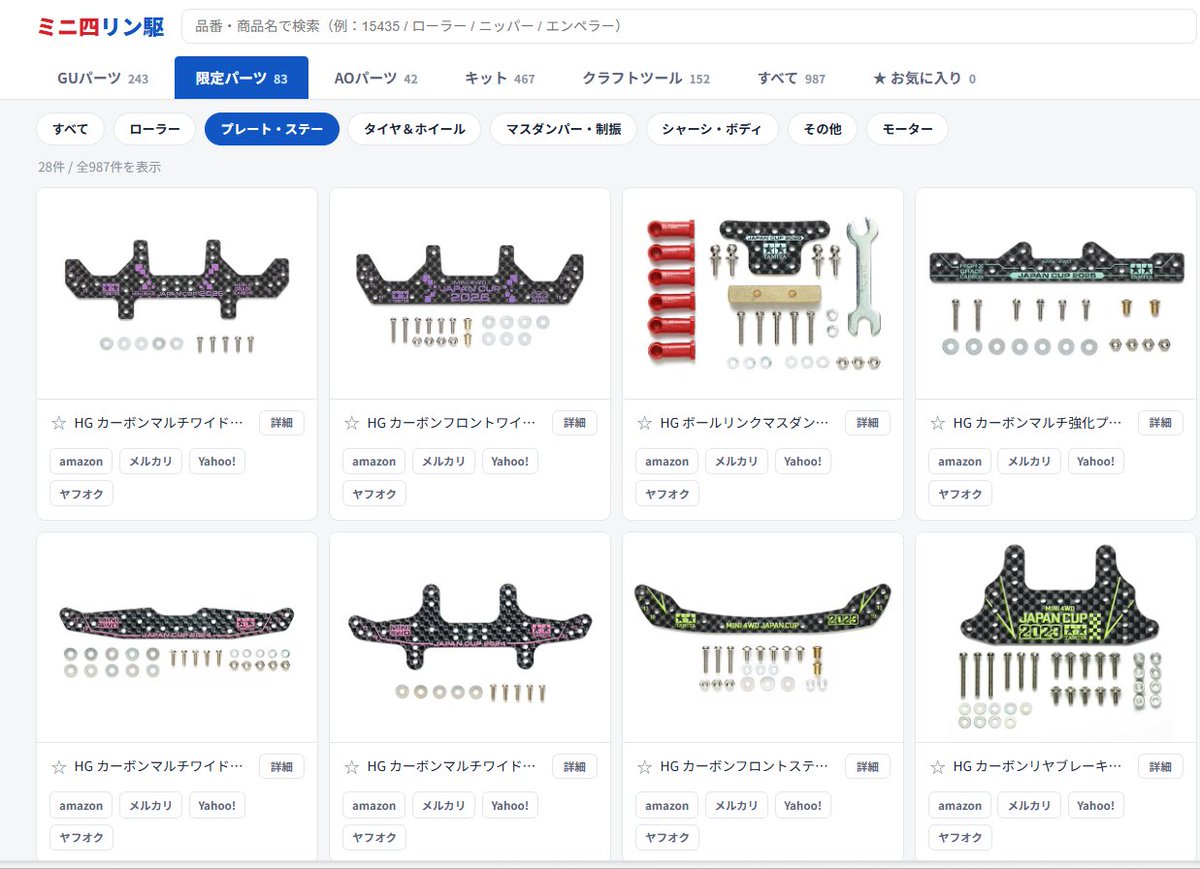Show 詳細 of HG ボールリンクマスダン…

[x=867, y=423]
